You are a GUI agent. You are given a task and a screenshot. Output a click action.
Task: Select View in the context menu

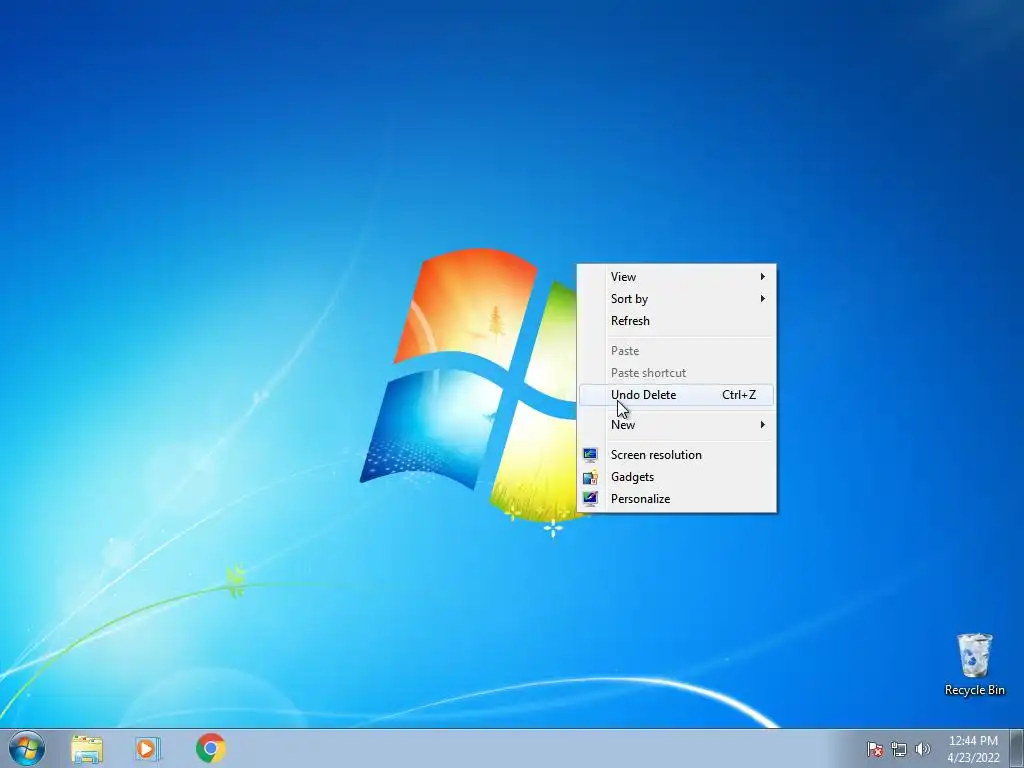click(677, 277)
